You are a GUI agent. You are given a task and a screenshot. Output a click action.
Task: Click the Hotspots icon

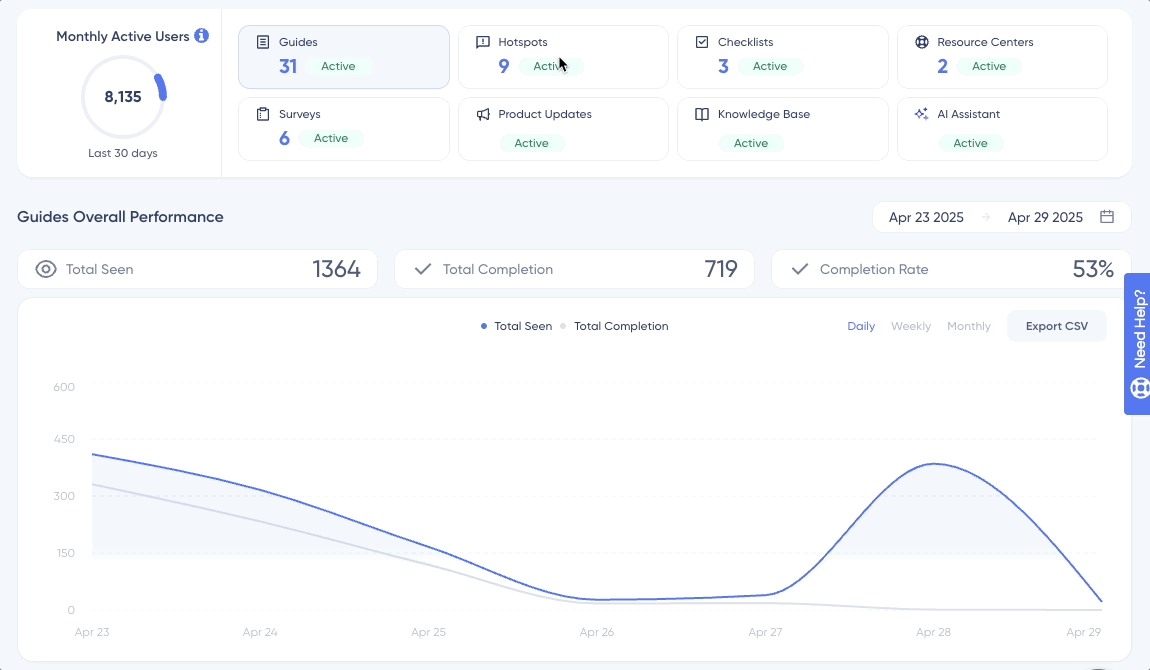point(483,42)
